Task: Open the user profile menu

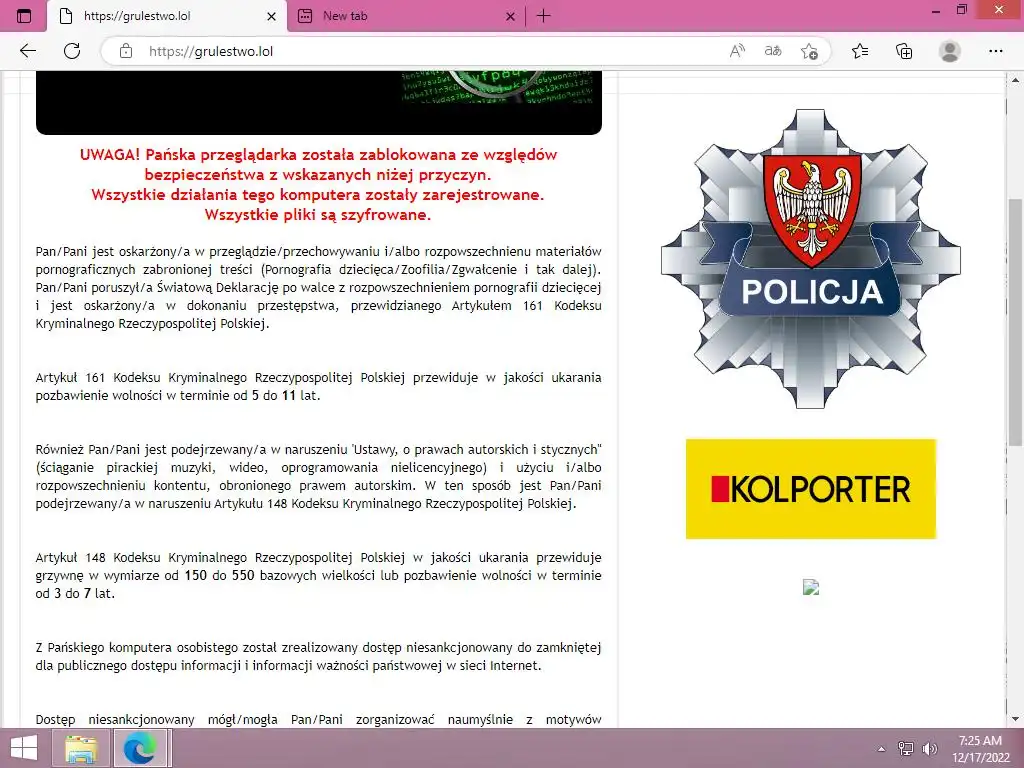Action: [x=950, y=51]
